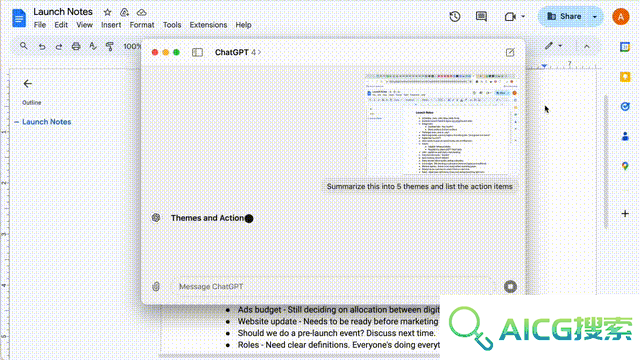The width and height of the screenshot is (640, 360).
Task: Open Google Calendar side panel icon
Action: [x=625, y=47]
